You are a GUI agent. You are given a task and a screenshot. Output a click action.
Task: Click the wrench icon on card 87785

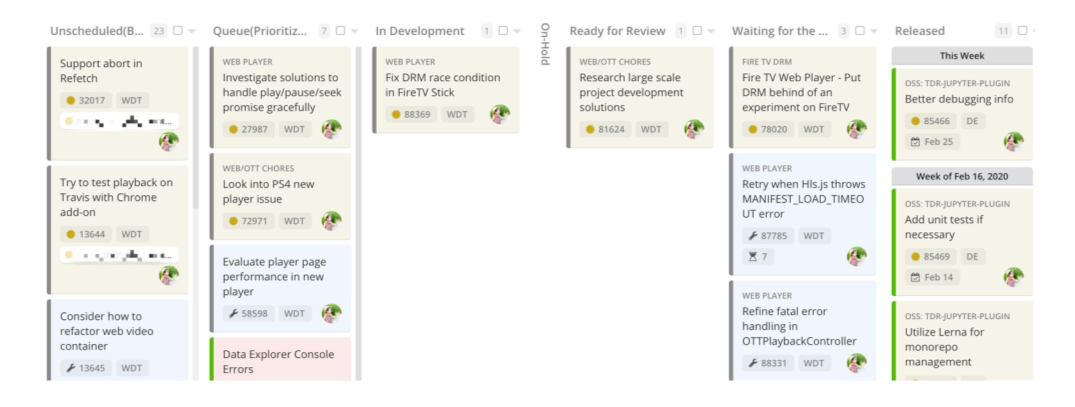pos(753,236)
